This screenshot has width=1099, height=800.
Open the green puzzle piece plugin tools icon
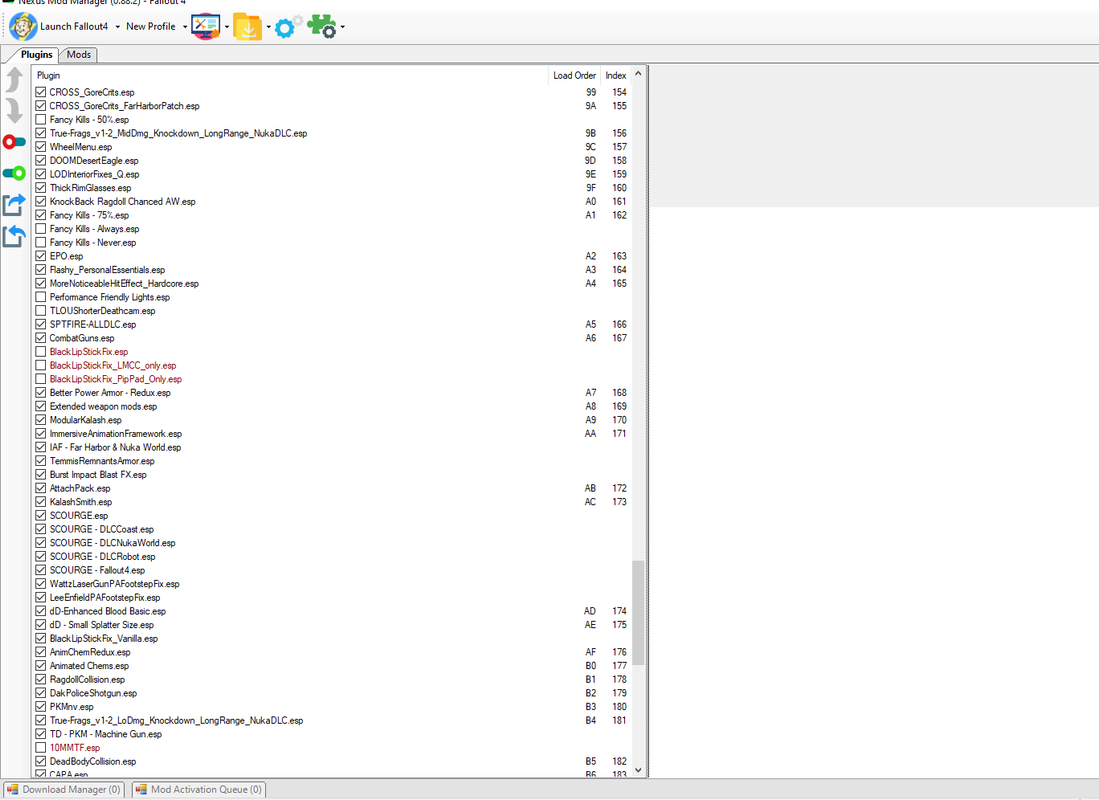click(322, 27)
